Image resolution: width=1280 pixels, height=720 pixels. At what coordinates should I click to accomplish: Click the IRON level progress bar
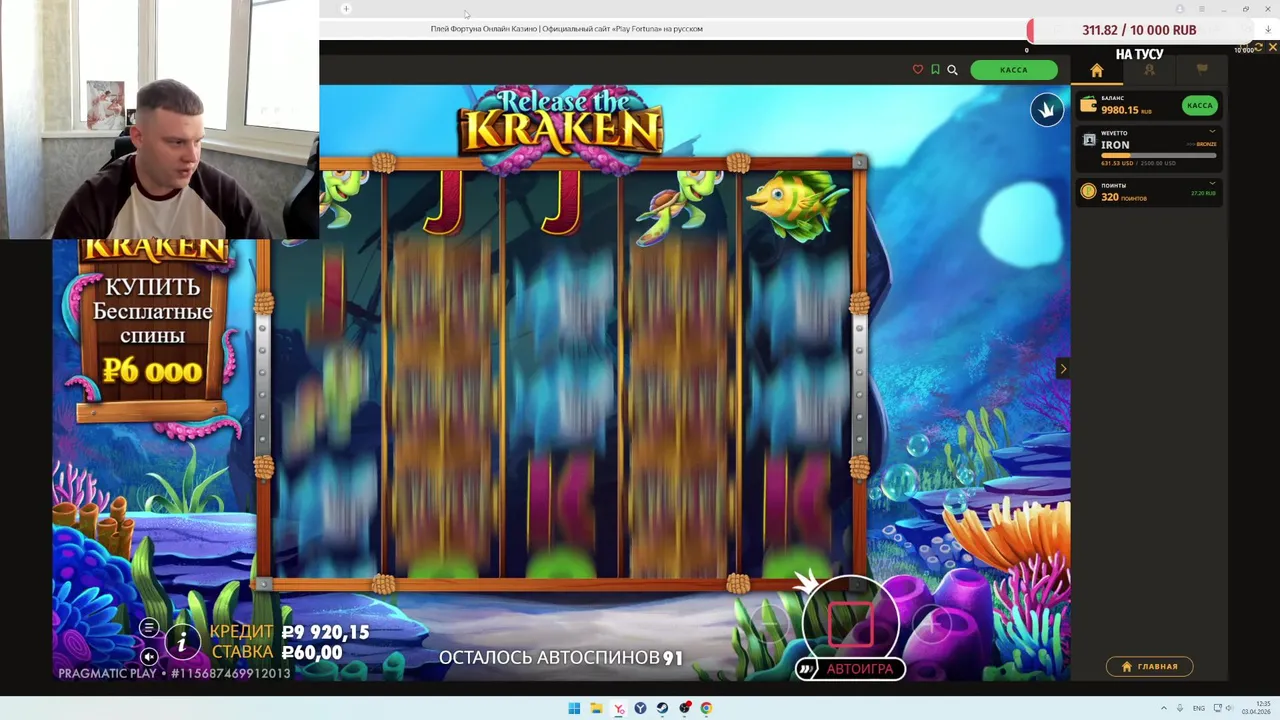tap(1158, 155)
